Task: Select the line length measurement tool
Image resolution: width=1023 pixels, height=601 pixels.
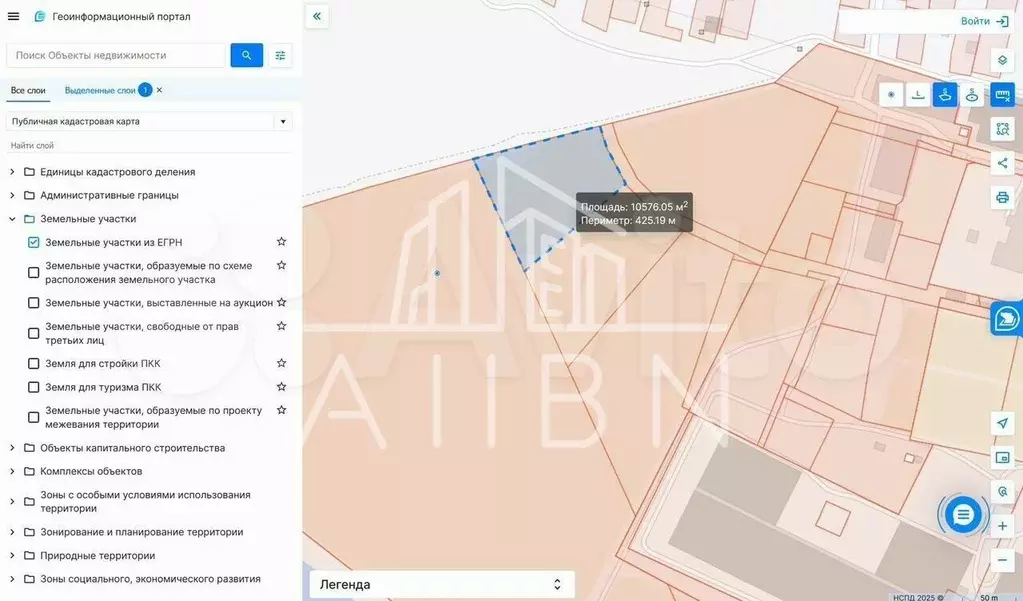Action: 918,95
